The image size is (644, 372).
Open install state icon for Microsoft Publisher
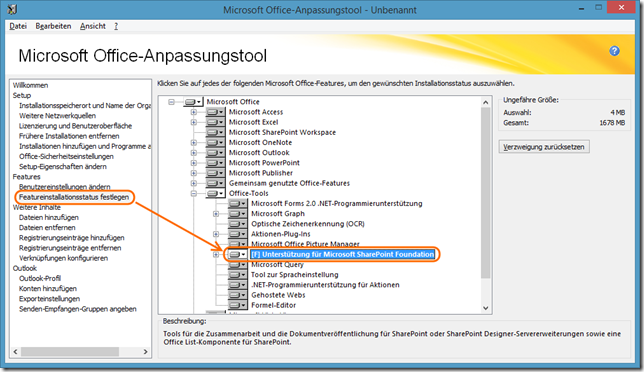[215, 173]
